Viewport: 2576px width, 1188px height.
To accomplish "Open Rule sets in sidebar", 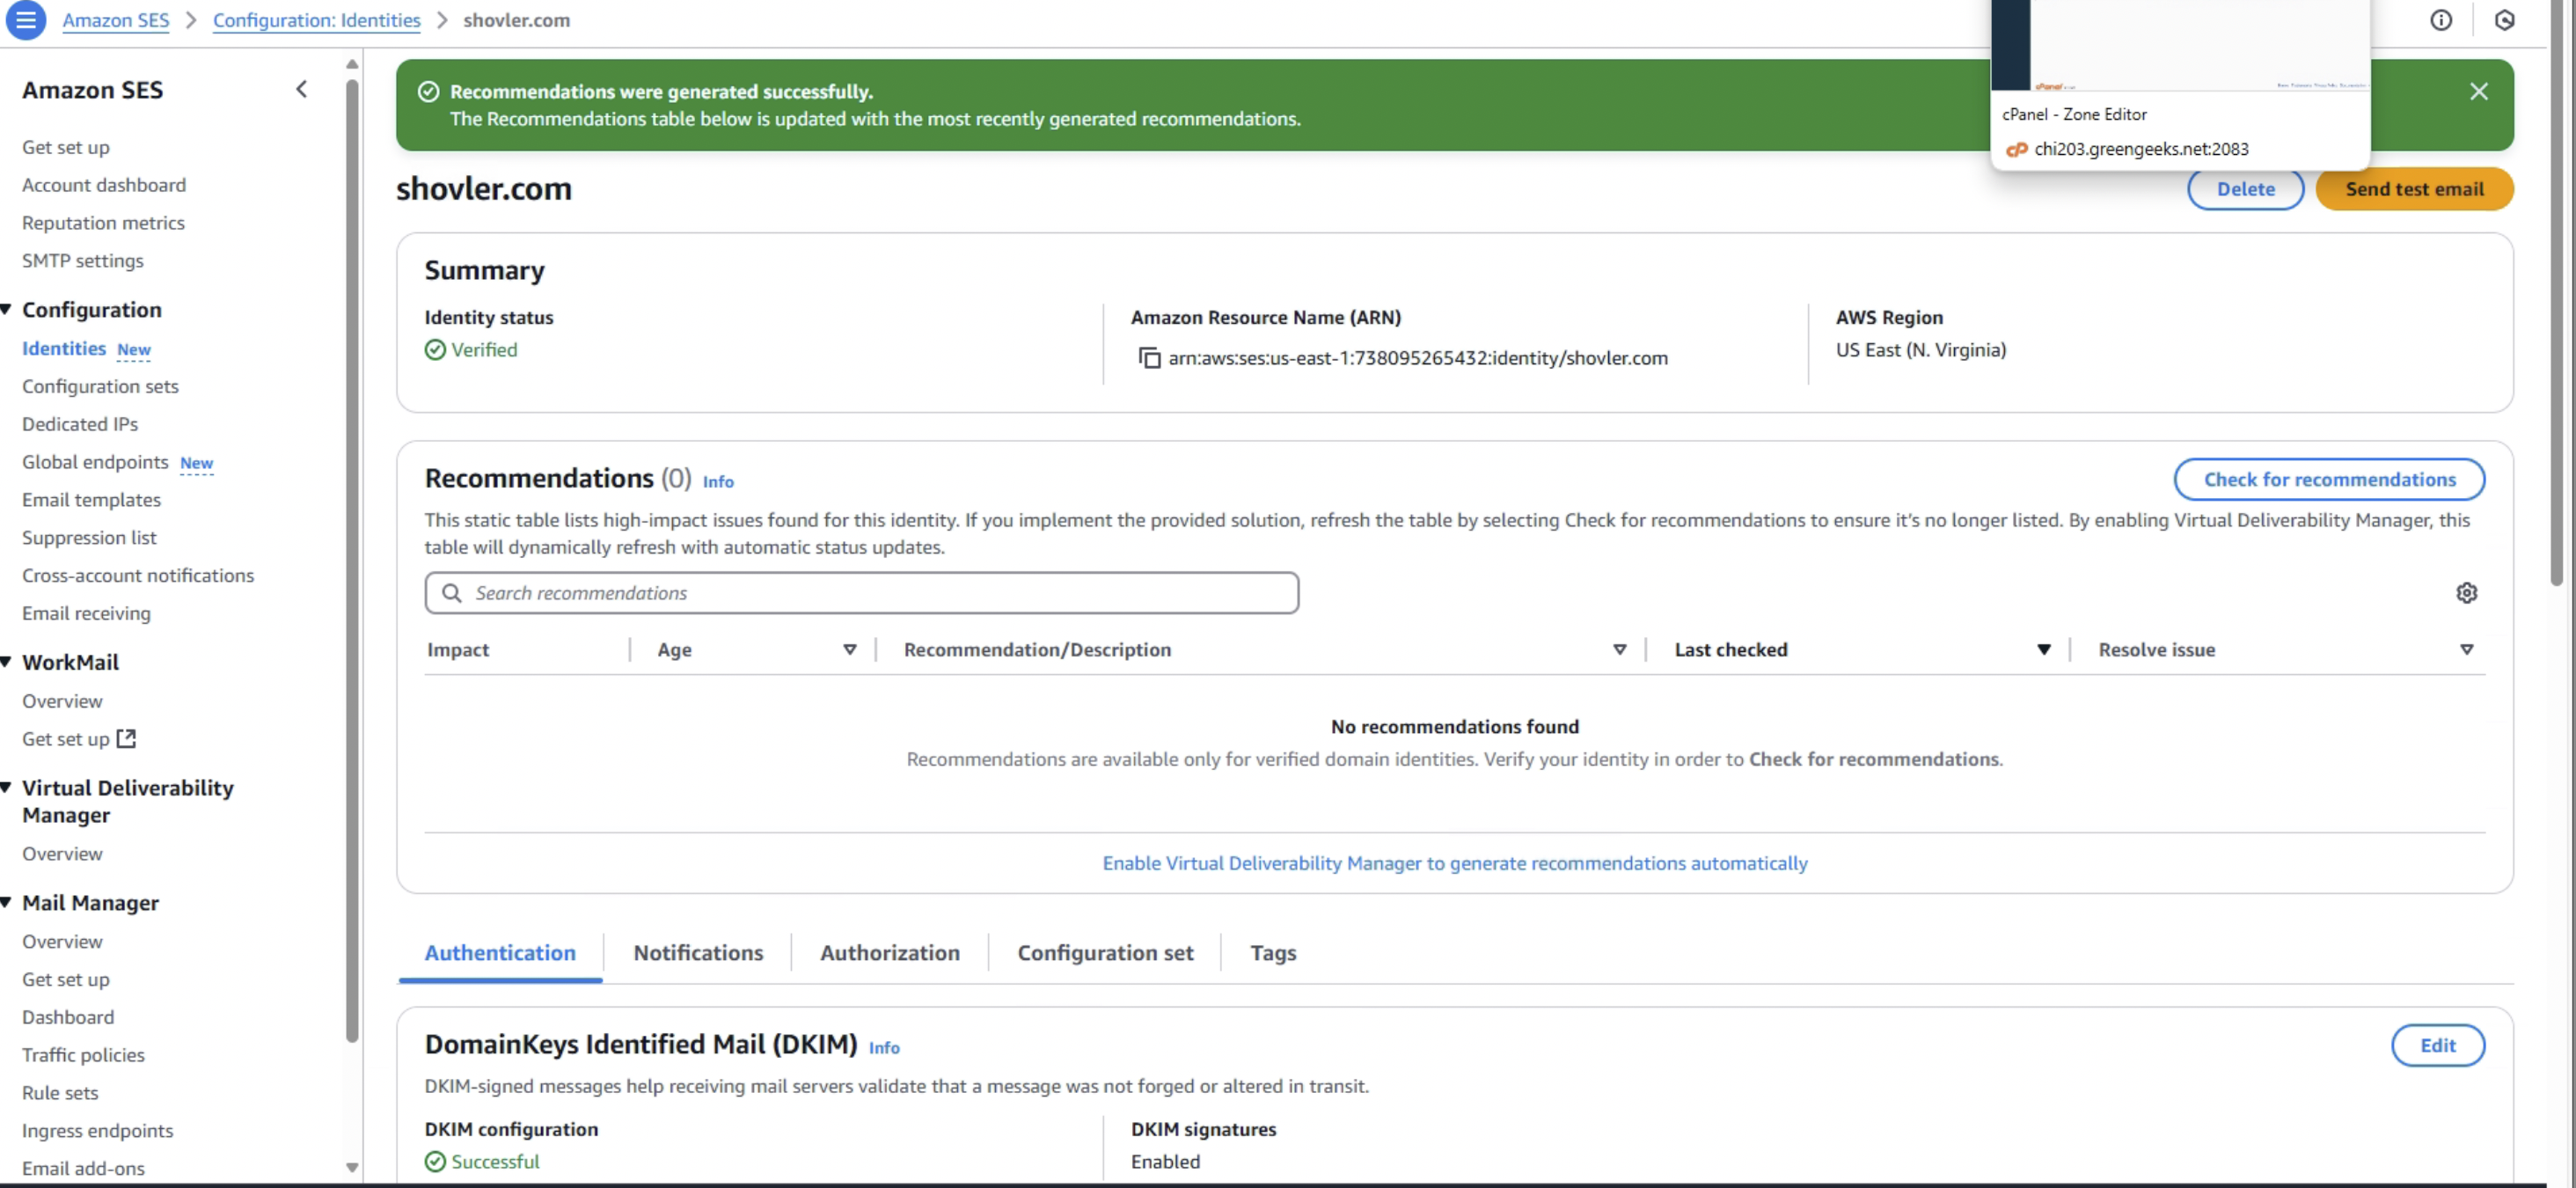I will [60, 1093].
